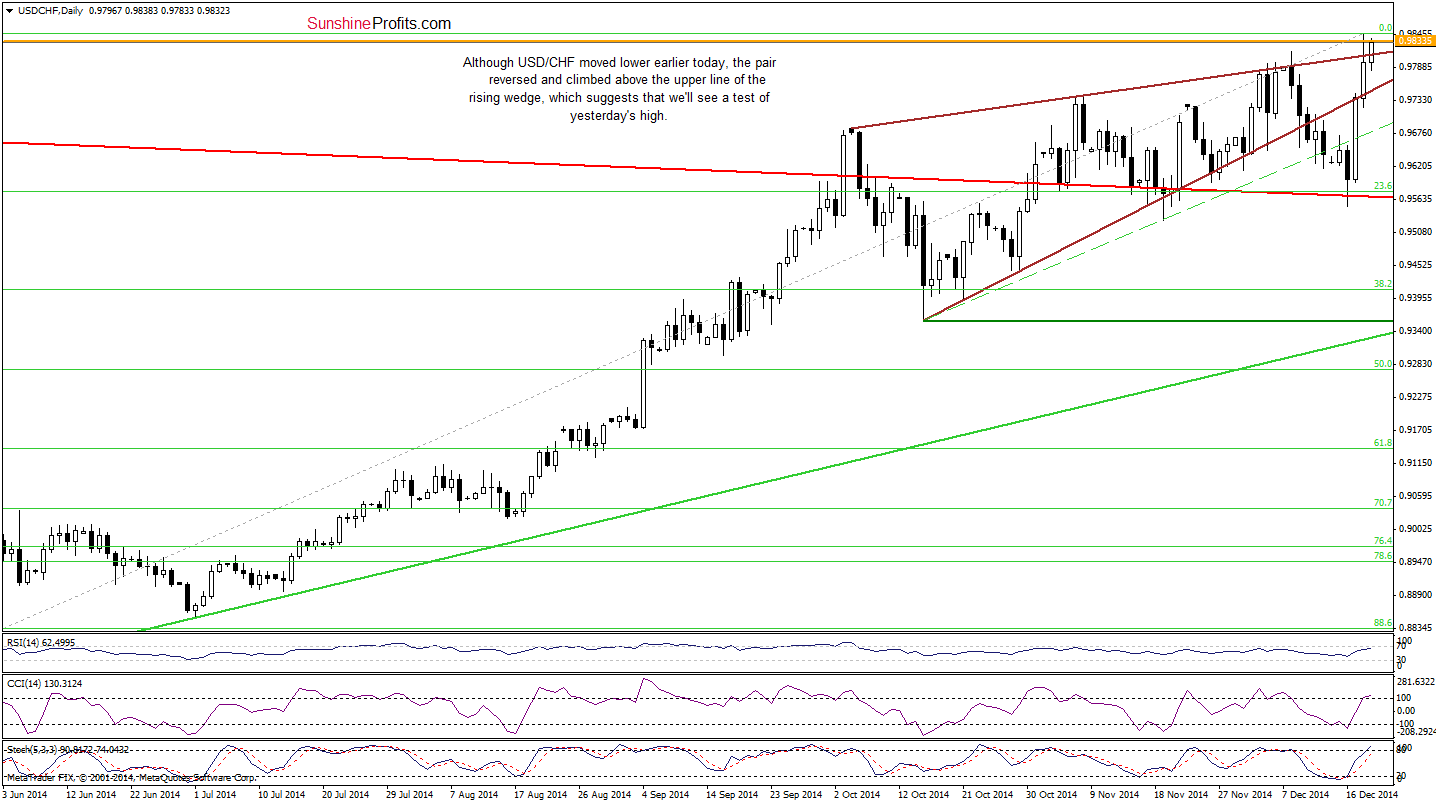Click the 0.97885 price axis label
This screenshot has height=803, width=1436.
pos(1415,67)
